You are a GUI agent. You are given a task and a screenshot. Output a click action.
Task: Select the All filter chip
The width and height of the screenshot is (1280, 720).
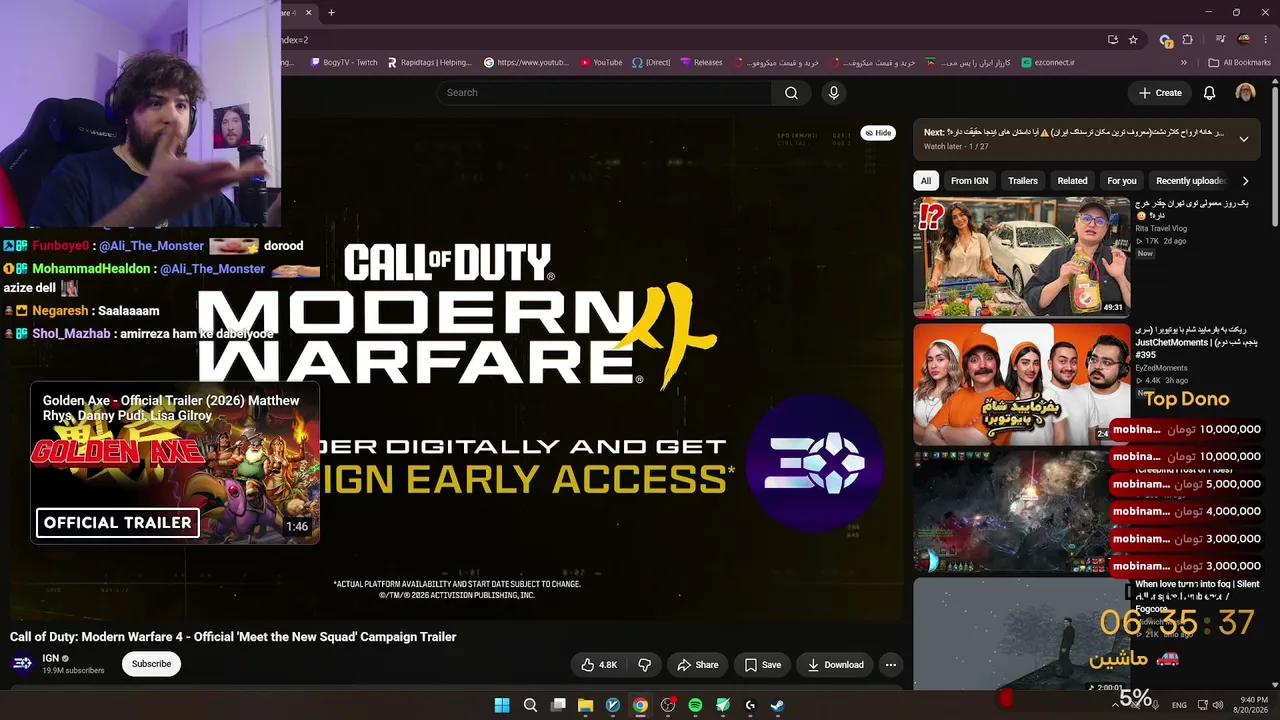pos(926,181)
